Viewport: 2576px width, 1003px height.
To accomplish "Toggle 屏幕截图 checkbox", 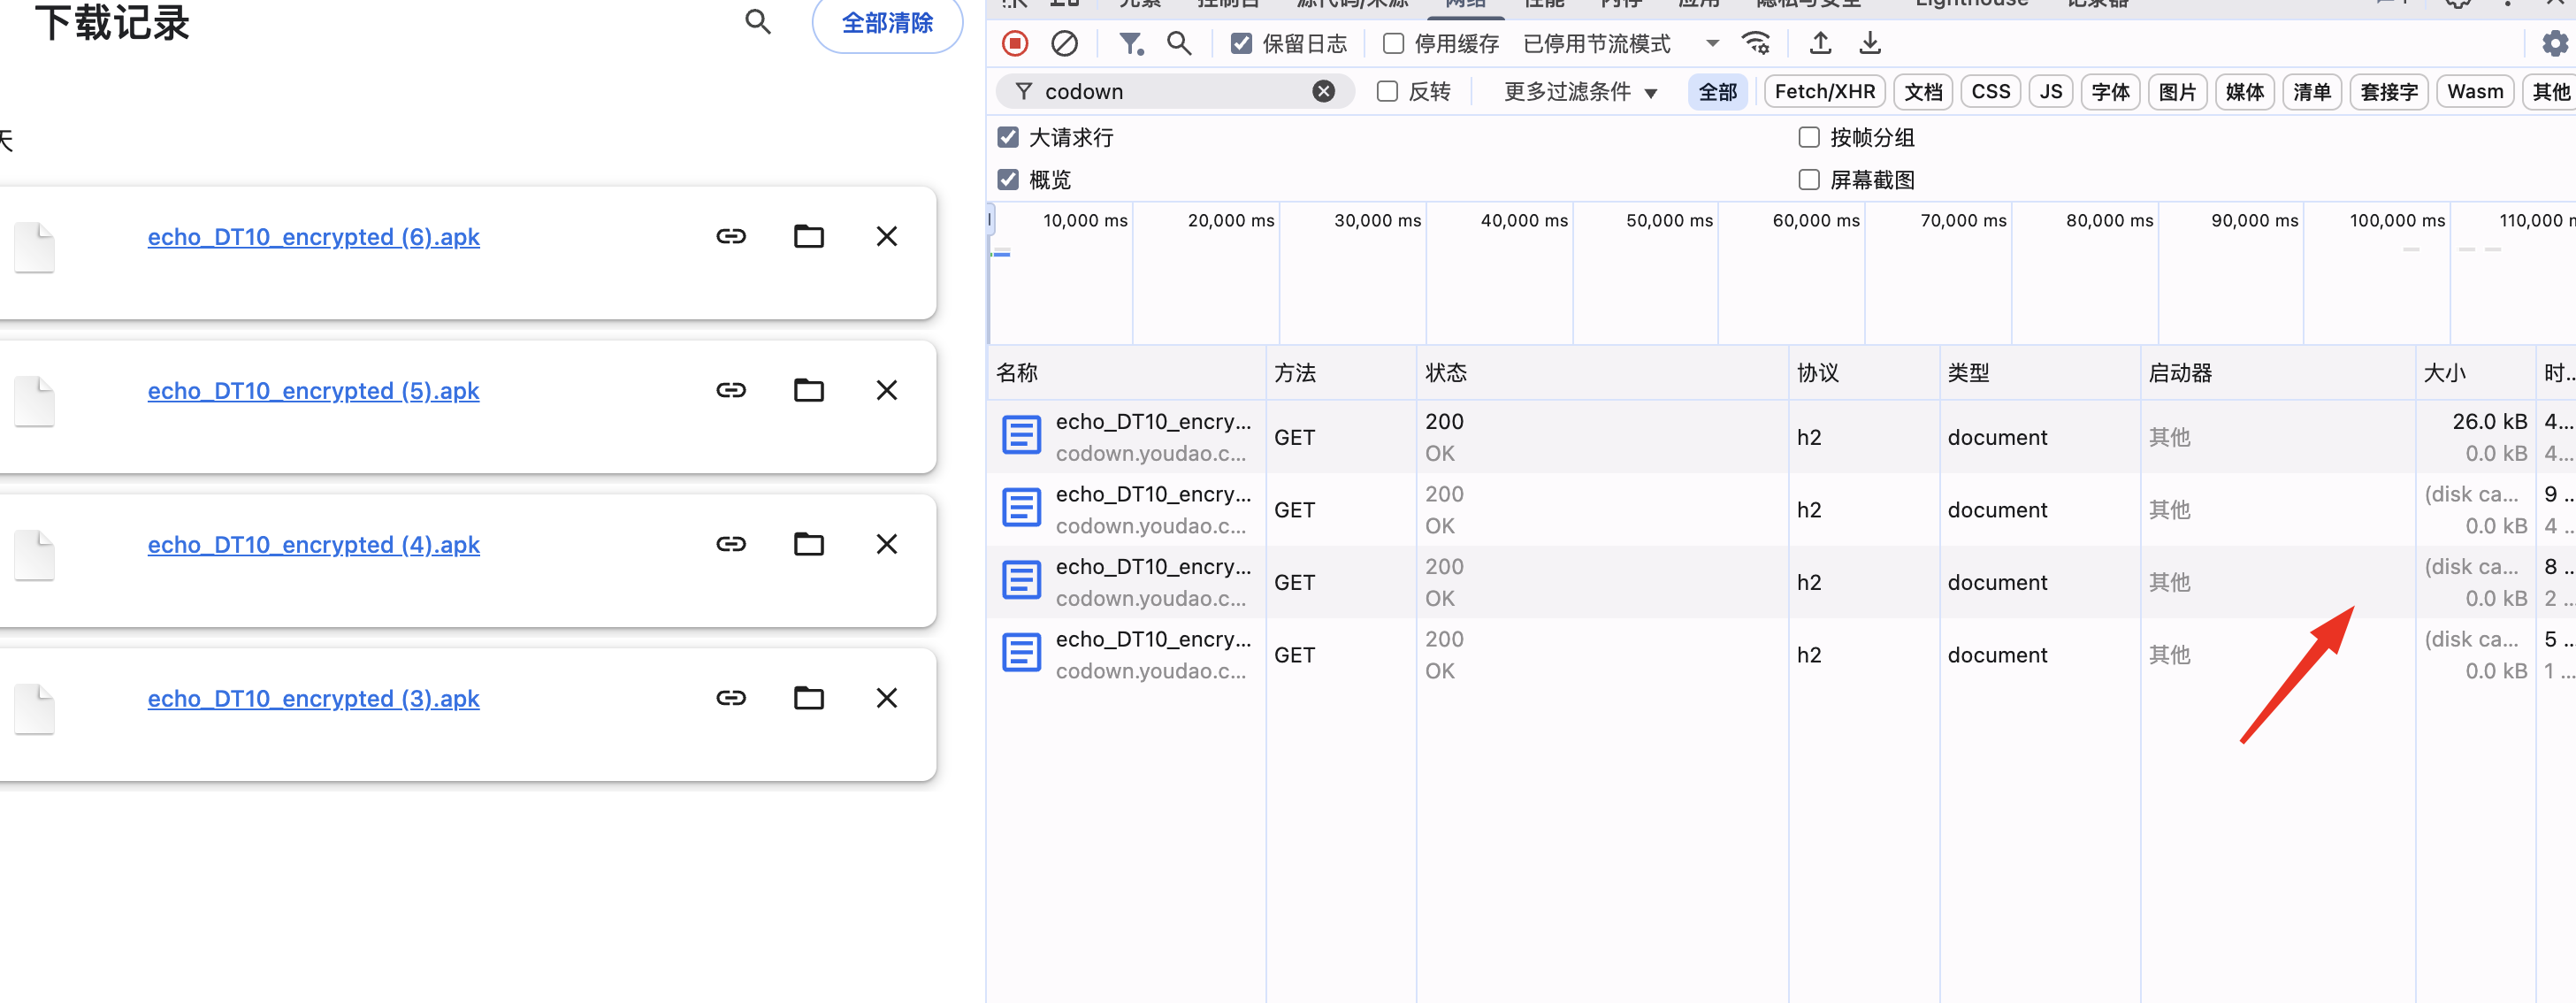I will click(x=1809, y=180).
